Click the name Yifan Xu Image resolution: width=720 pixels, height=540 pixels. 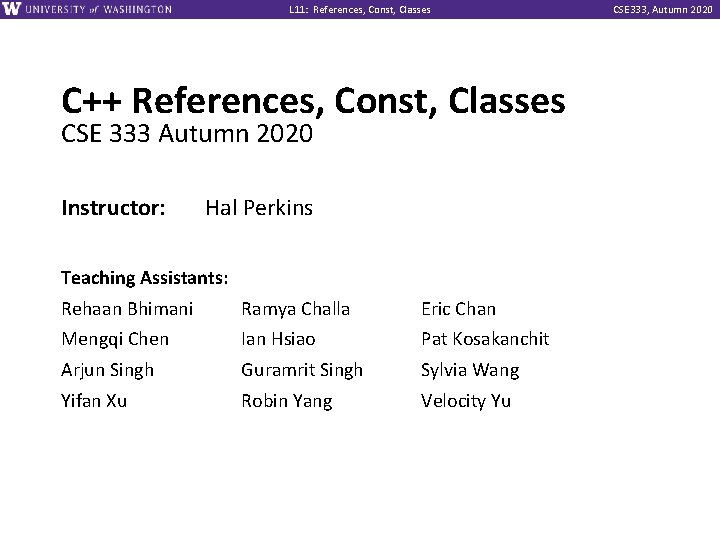pos(94,401)
